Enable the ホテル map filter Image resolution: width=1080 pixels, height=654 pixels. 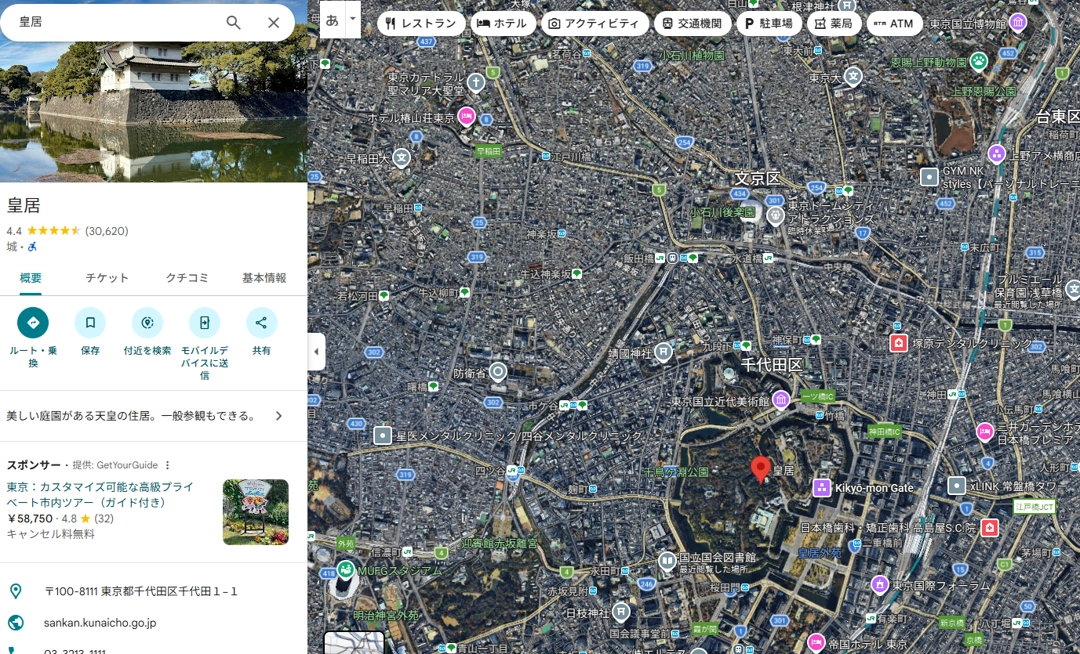[503, 22]
